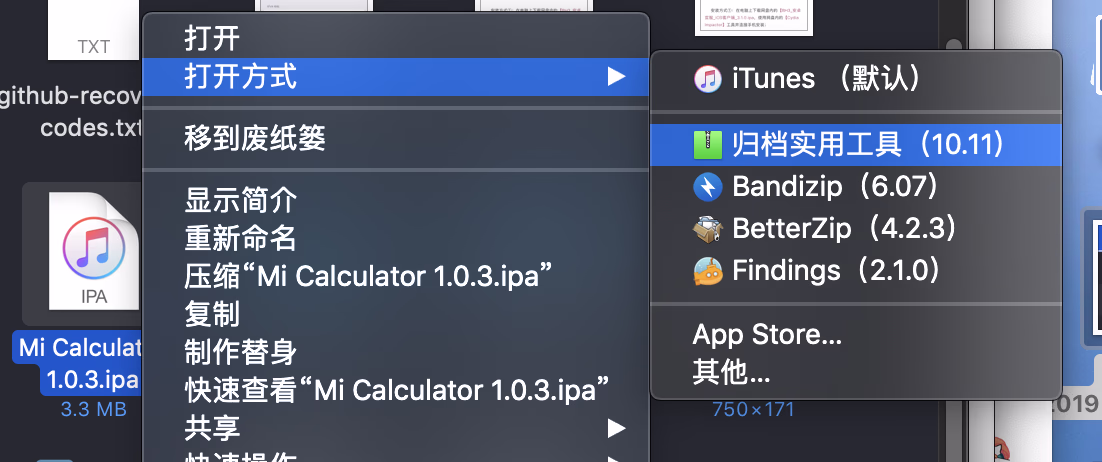Viewport: 1102px width, 462px height.
Task: Click the blue Bandizip lightning icon
Action: pyautogui.click(x=707, y=187)
